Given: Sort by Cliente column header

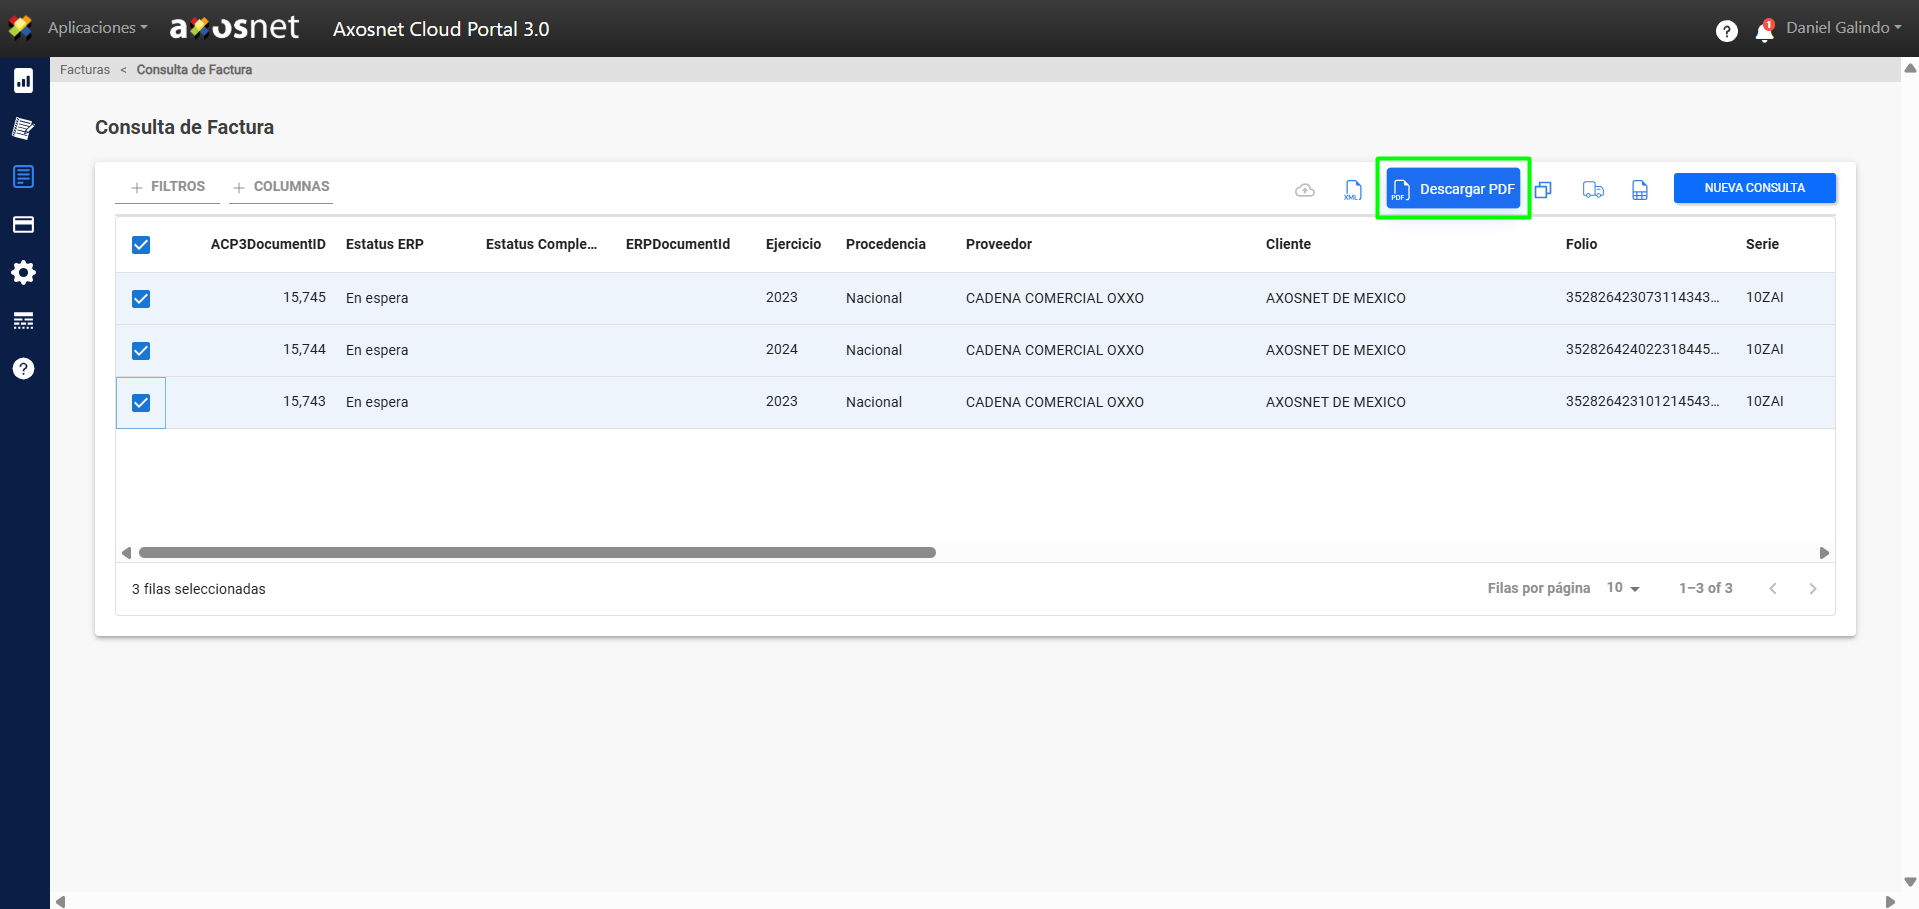Looking at the screenshot, I should click(x=1288, y=244).
